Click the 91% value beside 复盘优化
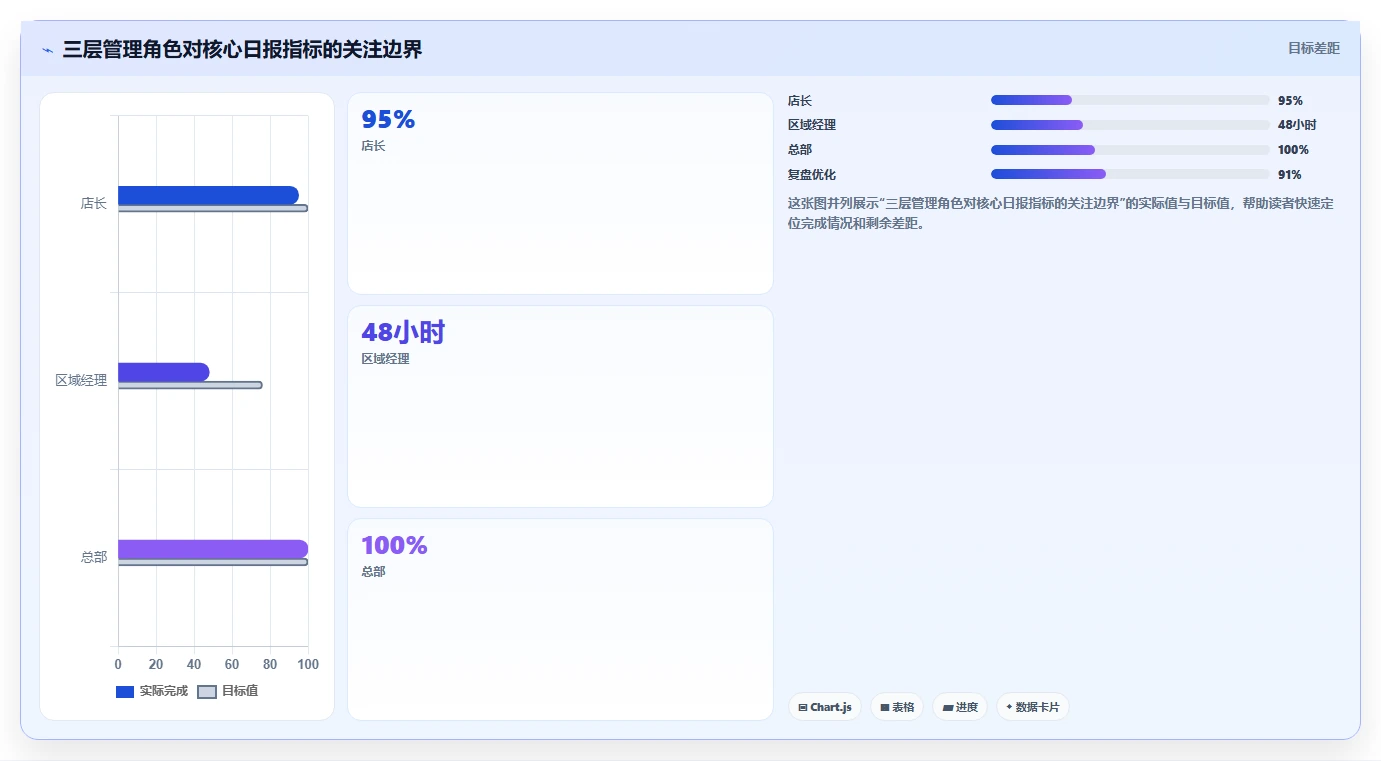This screenshot has width=1381, height=761. pyautogui.click(x=1290, y=174)
